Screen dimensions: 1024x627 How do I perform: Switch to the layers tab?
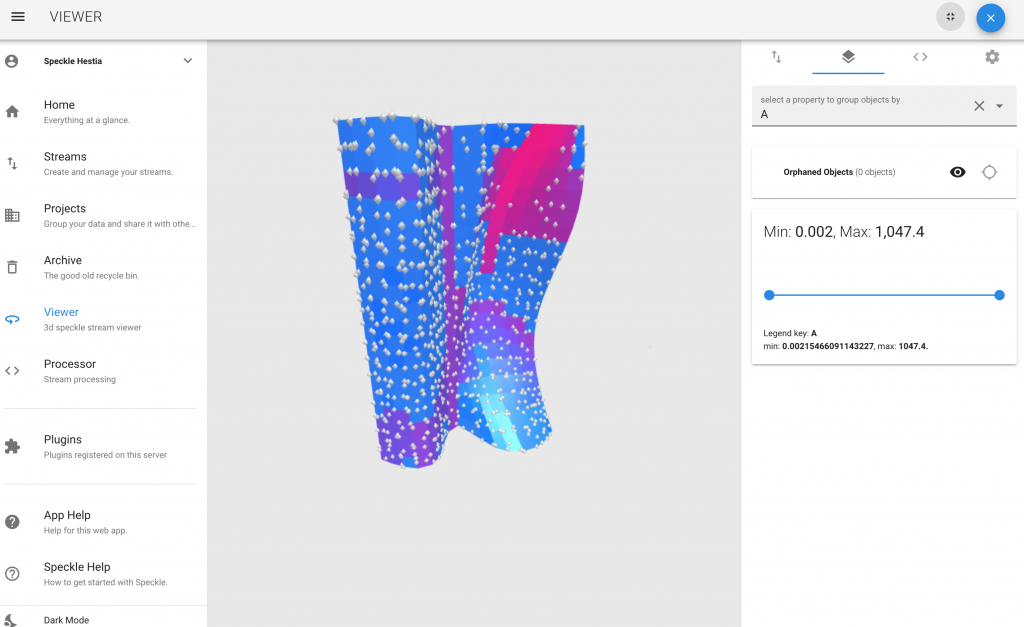(x=848, y=57)
